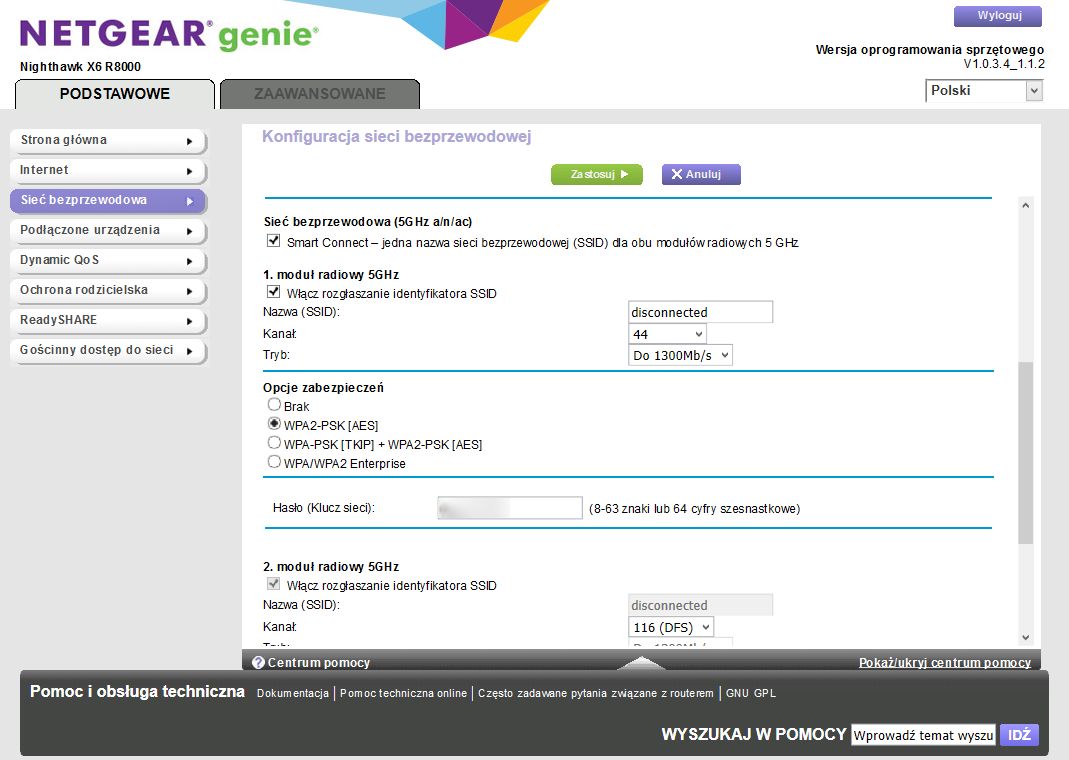Open Internet menu item

[x=108, y=170]
